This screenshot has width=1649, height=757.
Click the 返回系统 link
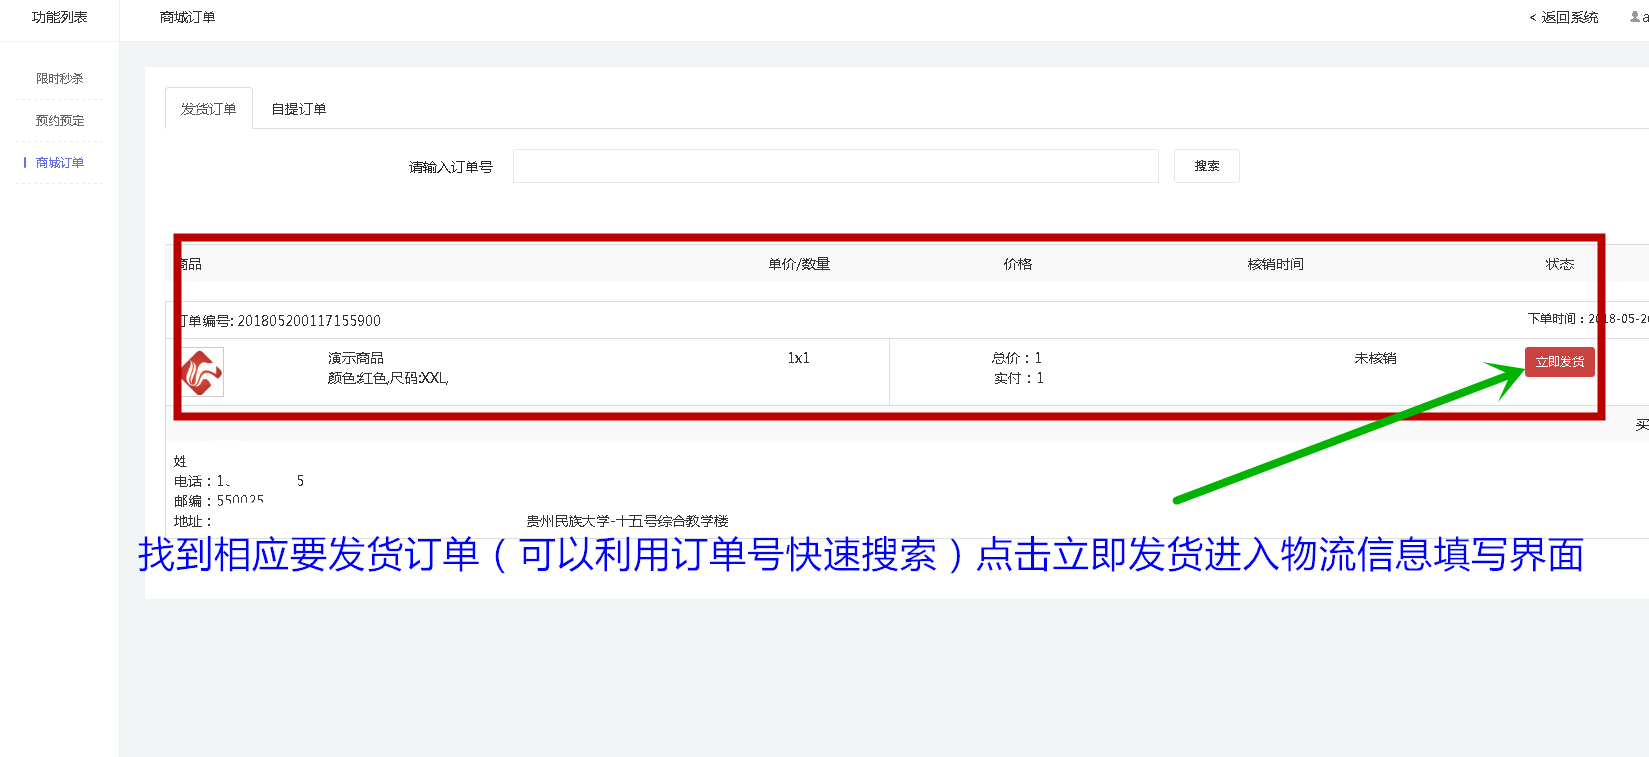pyautogui.click(x=1564, y=17)
